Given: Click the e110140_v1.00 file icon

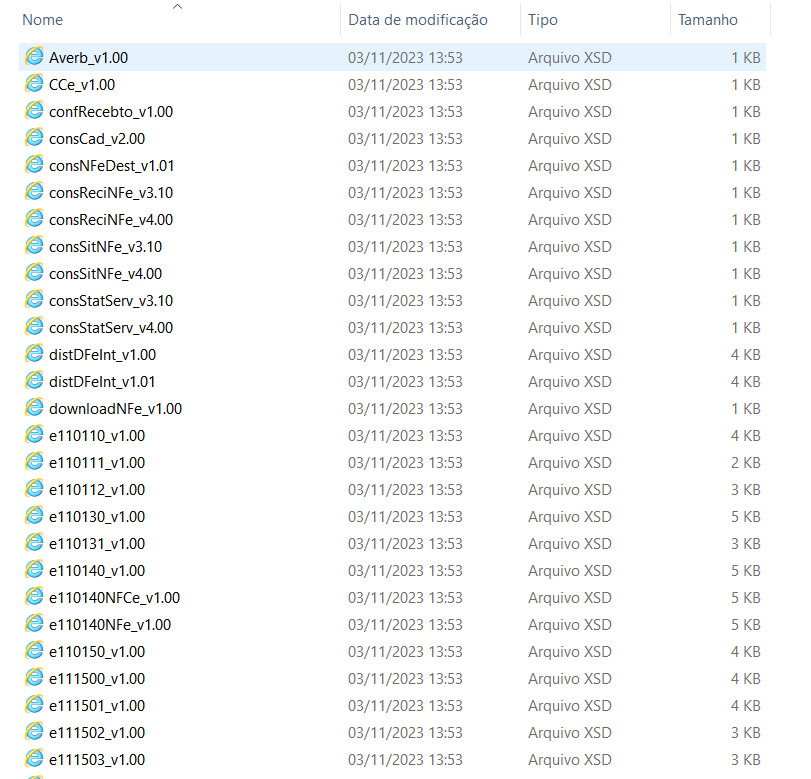Looking at the screenshot, I should (34, 570).
